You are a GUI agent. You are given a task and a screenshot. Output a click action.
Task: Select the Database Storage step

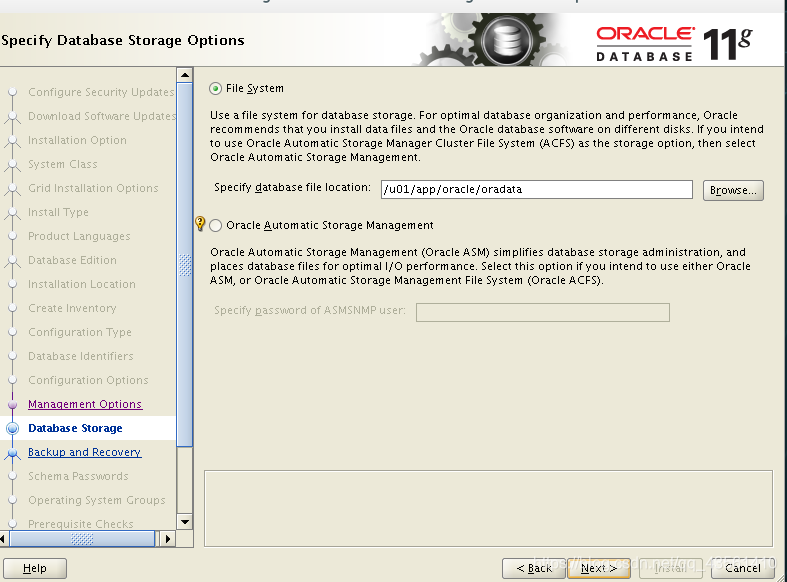pos(75,428)
